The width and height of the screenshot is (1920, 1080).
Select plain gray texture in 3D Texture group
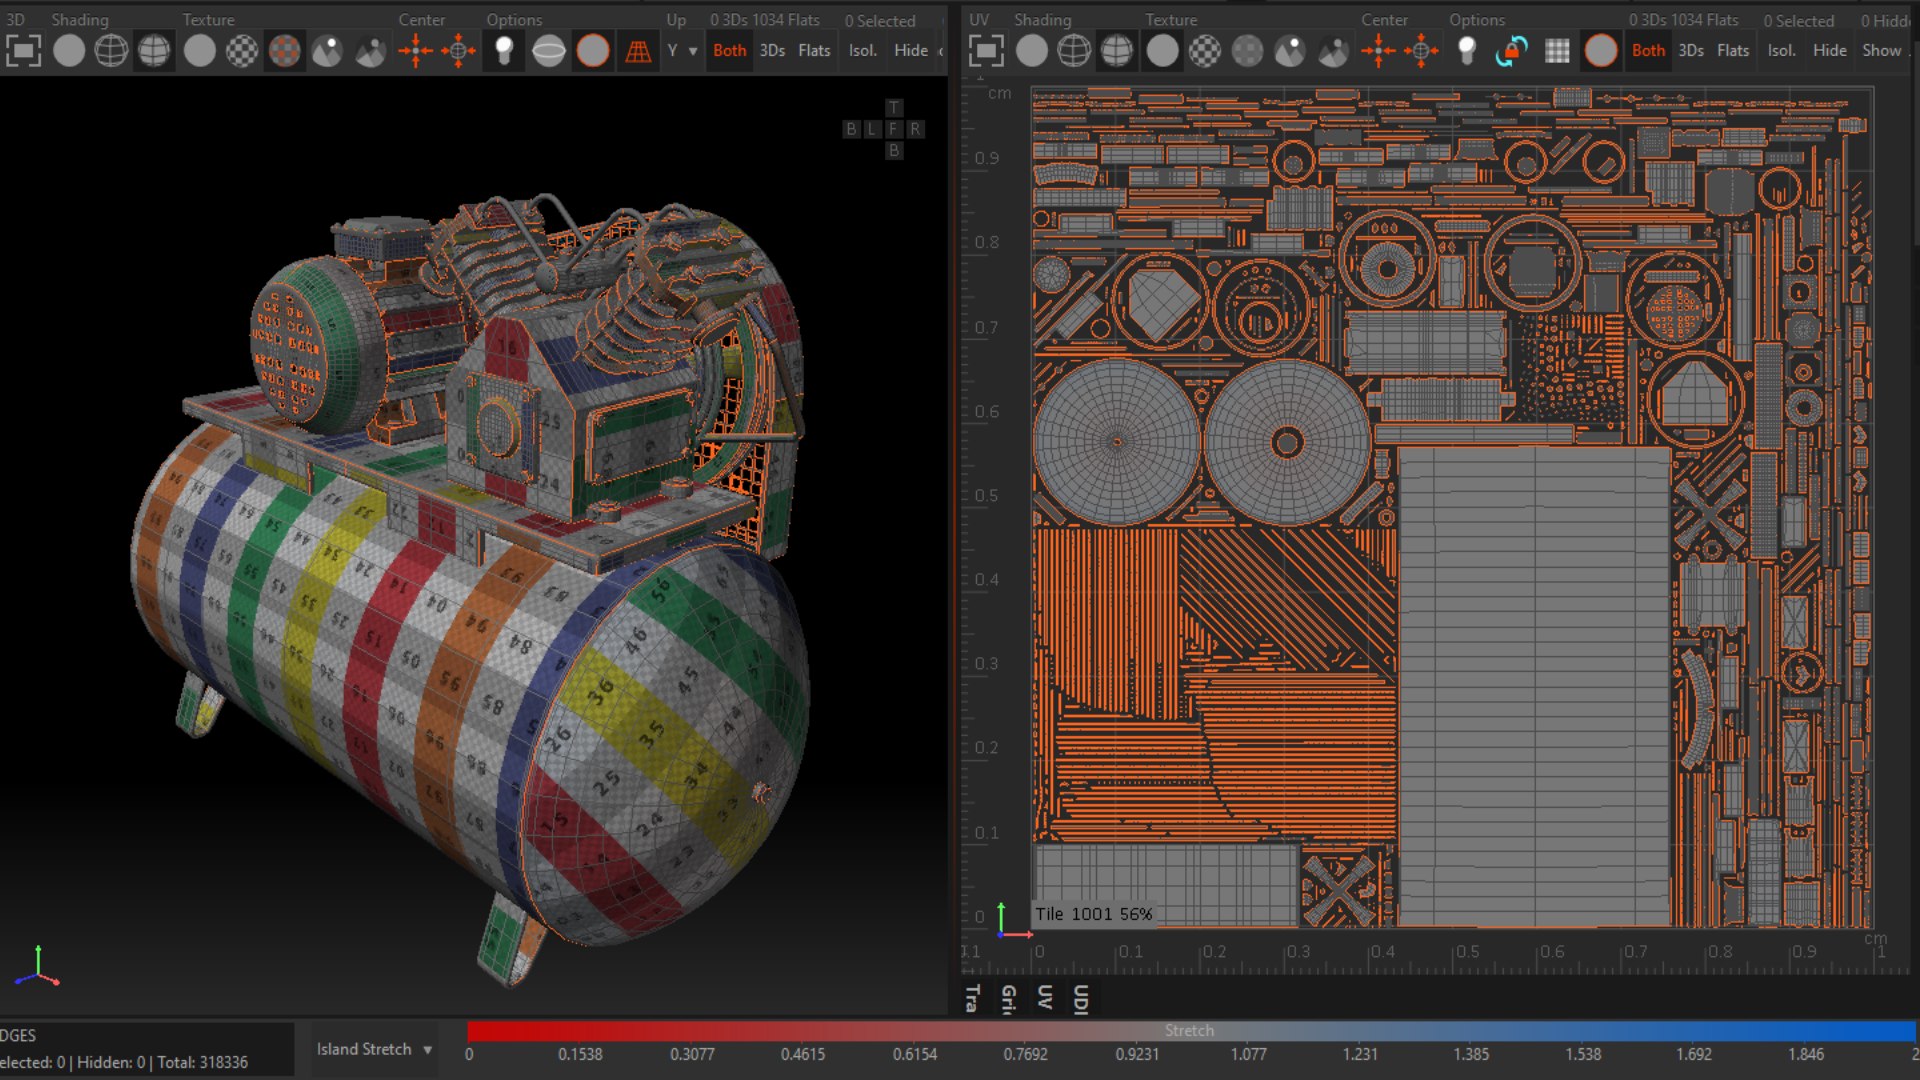click(x=200, y=51)
